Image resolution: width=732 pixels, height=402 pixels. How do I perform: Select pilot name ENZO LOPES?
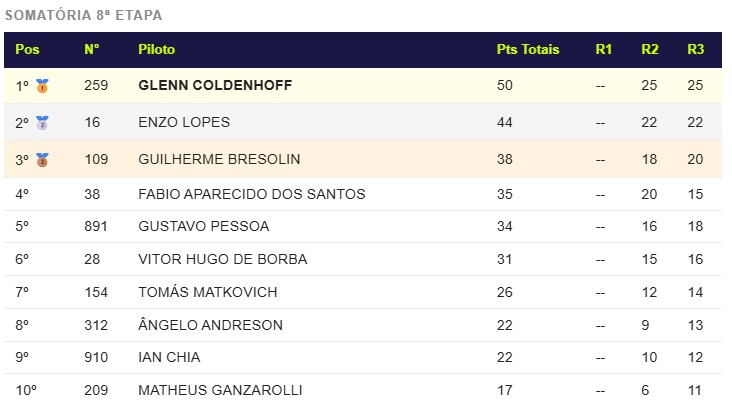click(x=184, y=122)
